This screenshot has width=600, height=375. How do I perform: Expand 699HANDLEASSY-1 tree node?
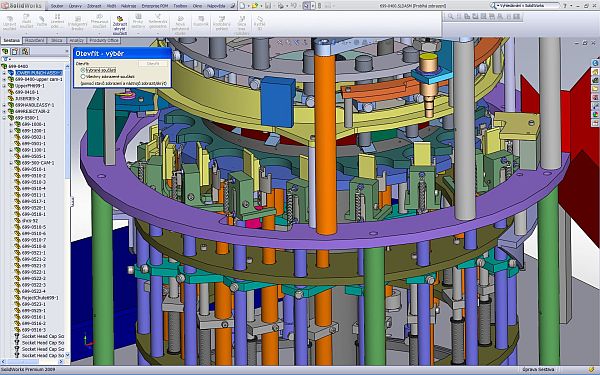tap(5, 105)
